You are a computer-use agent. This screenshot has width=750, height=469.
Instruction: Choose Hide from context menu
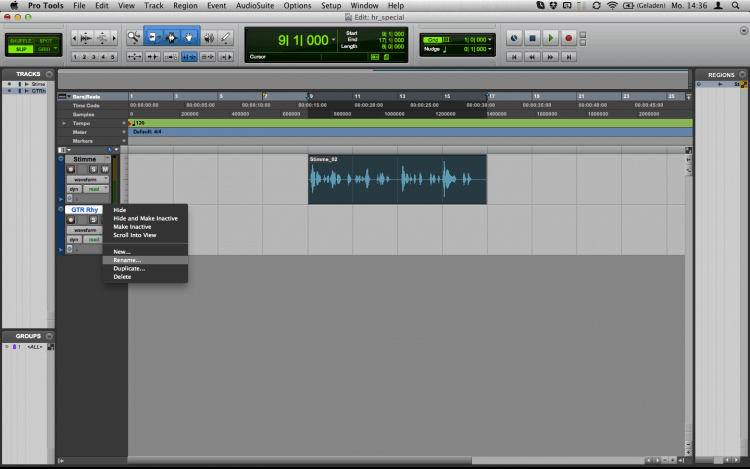[x=145, y=210]
